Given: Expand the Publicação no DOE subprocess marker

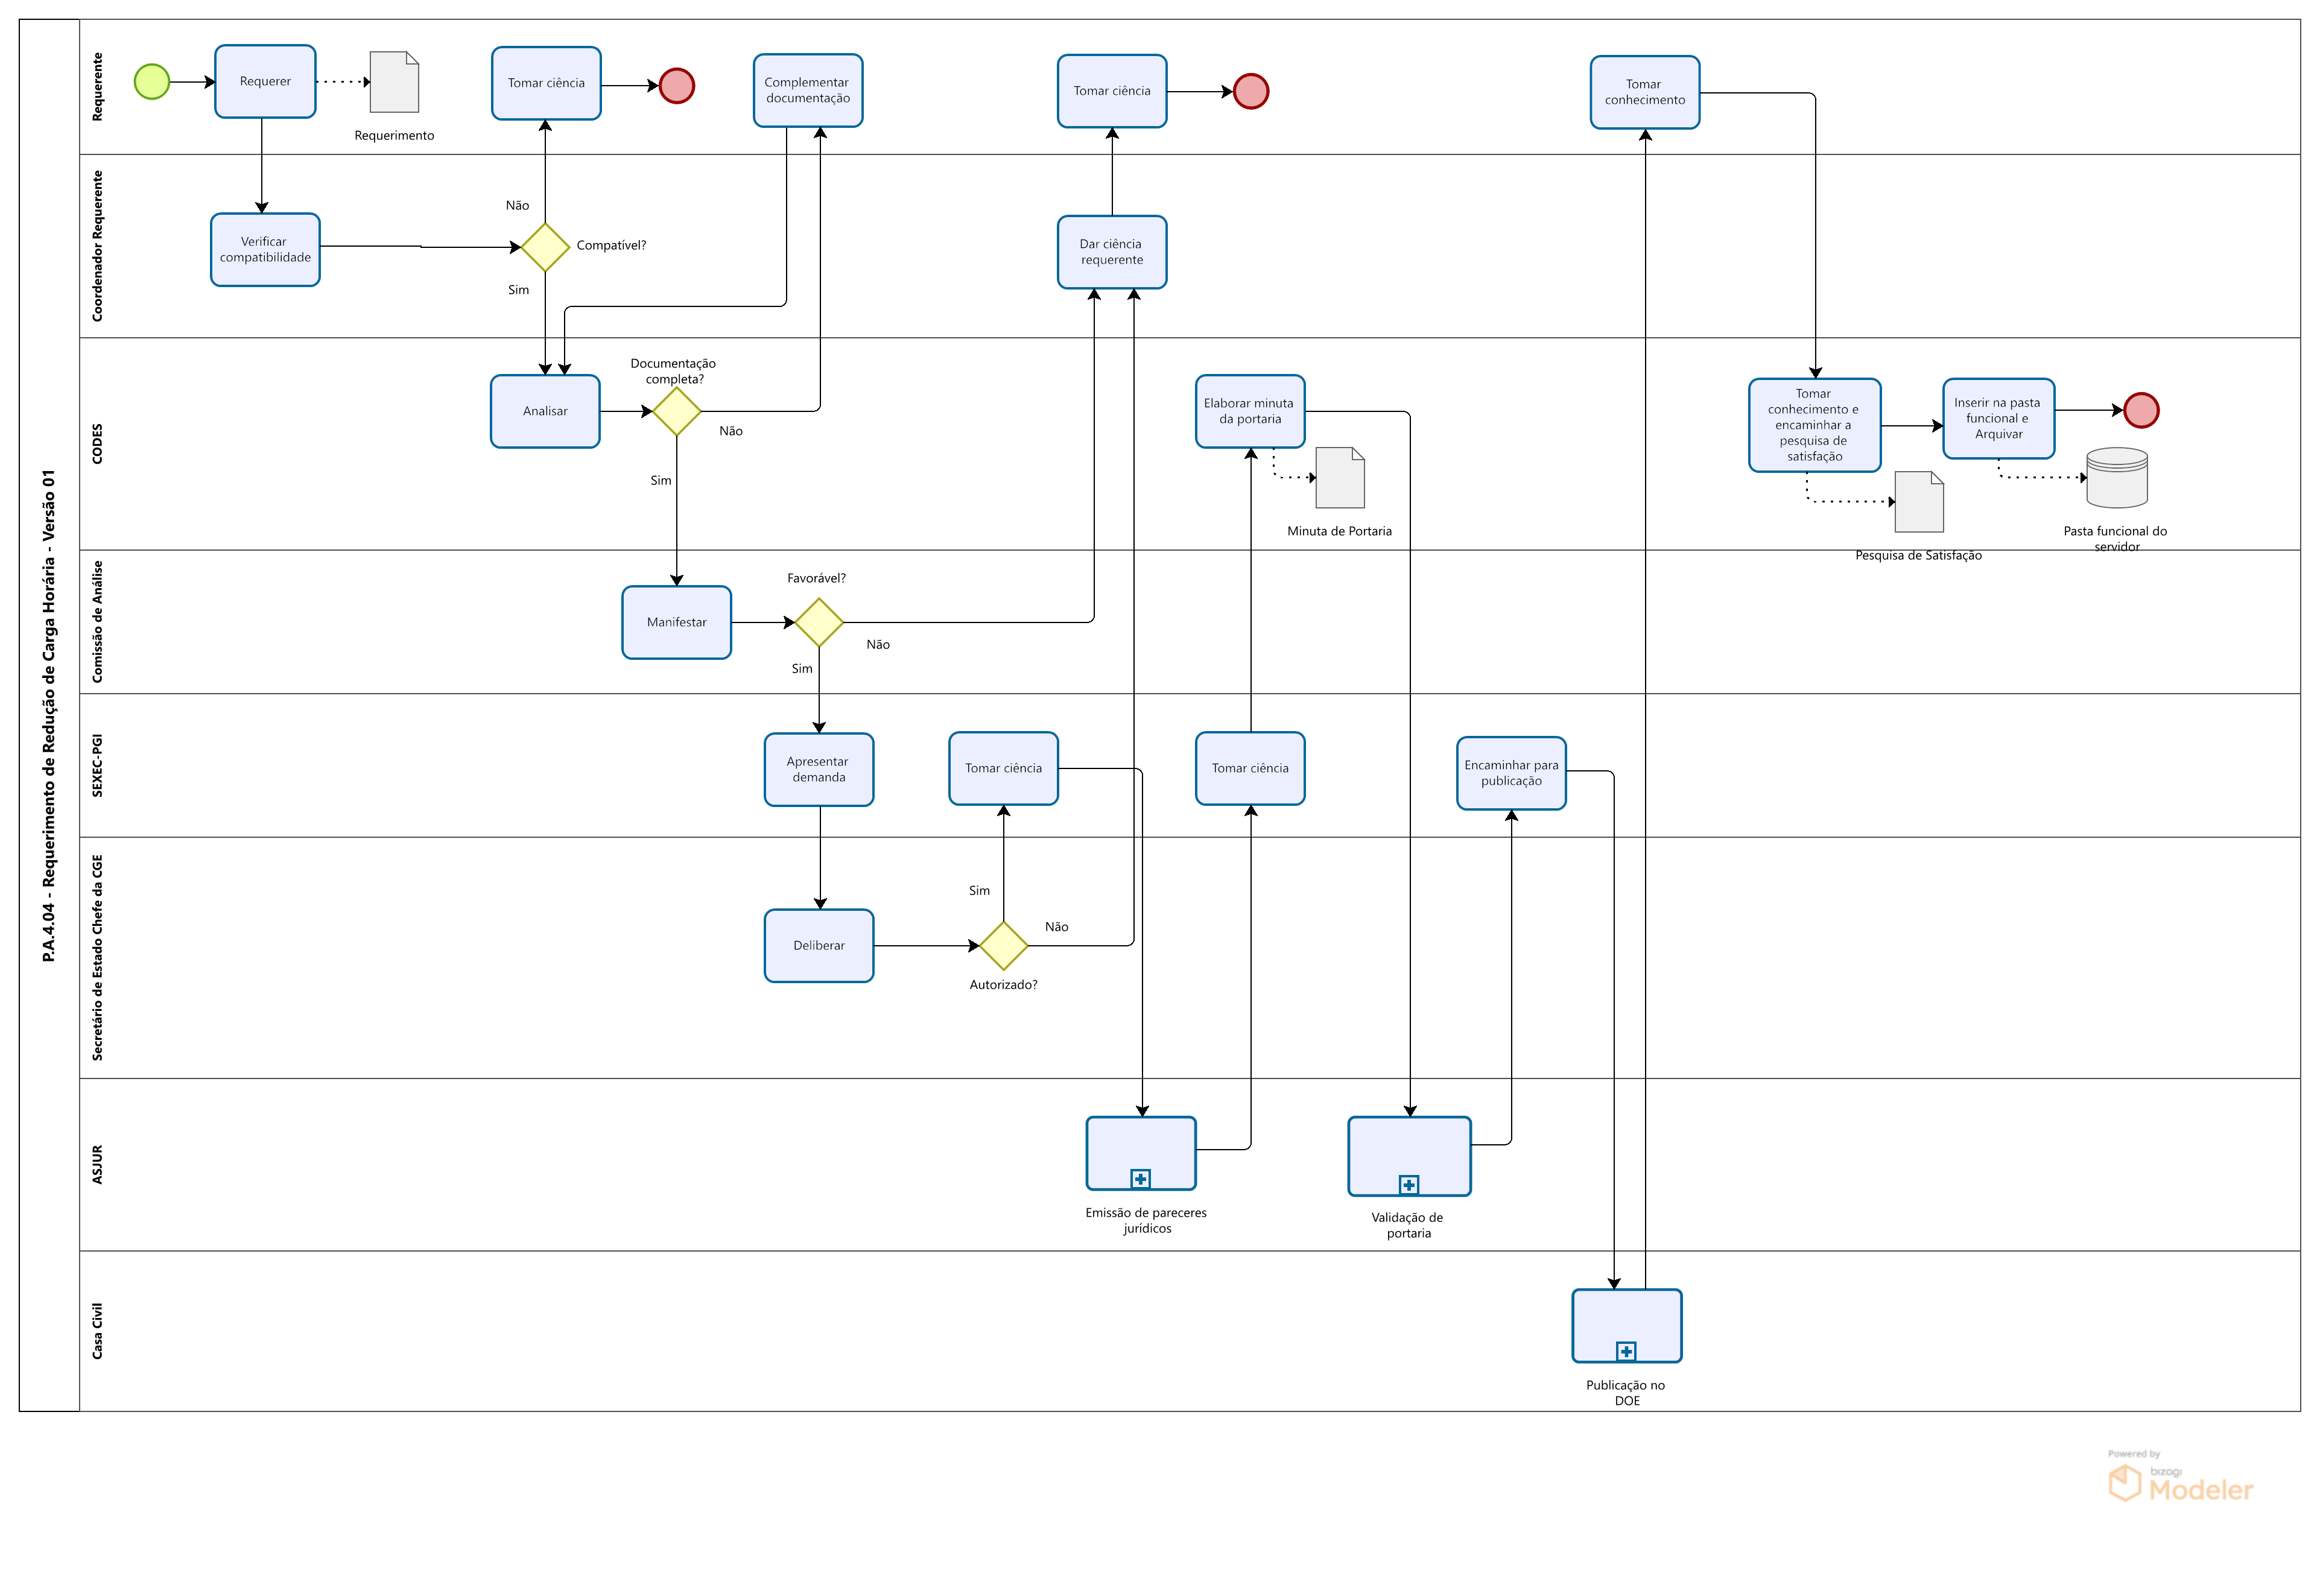Looking at the screenshot, I should pos(1626,1351).
